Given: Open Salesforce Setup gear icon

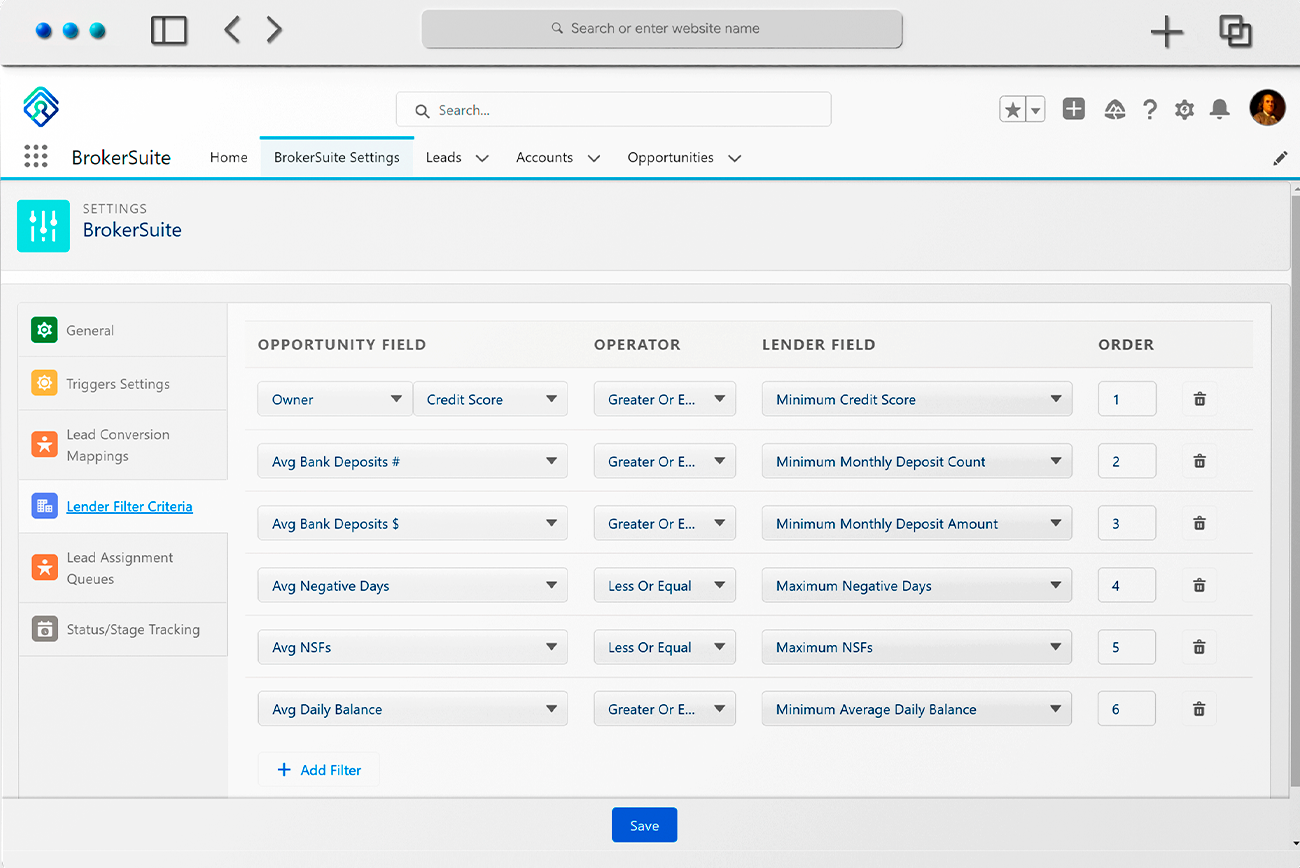Looking at the screenshot, I should pos(1184,110).
